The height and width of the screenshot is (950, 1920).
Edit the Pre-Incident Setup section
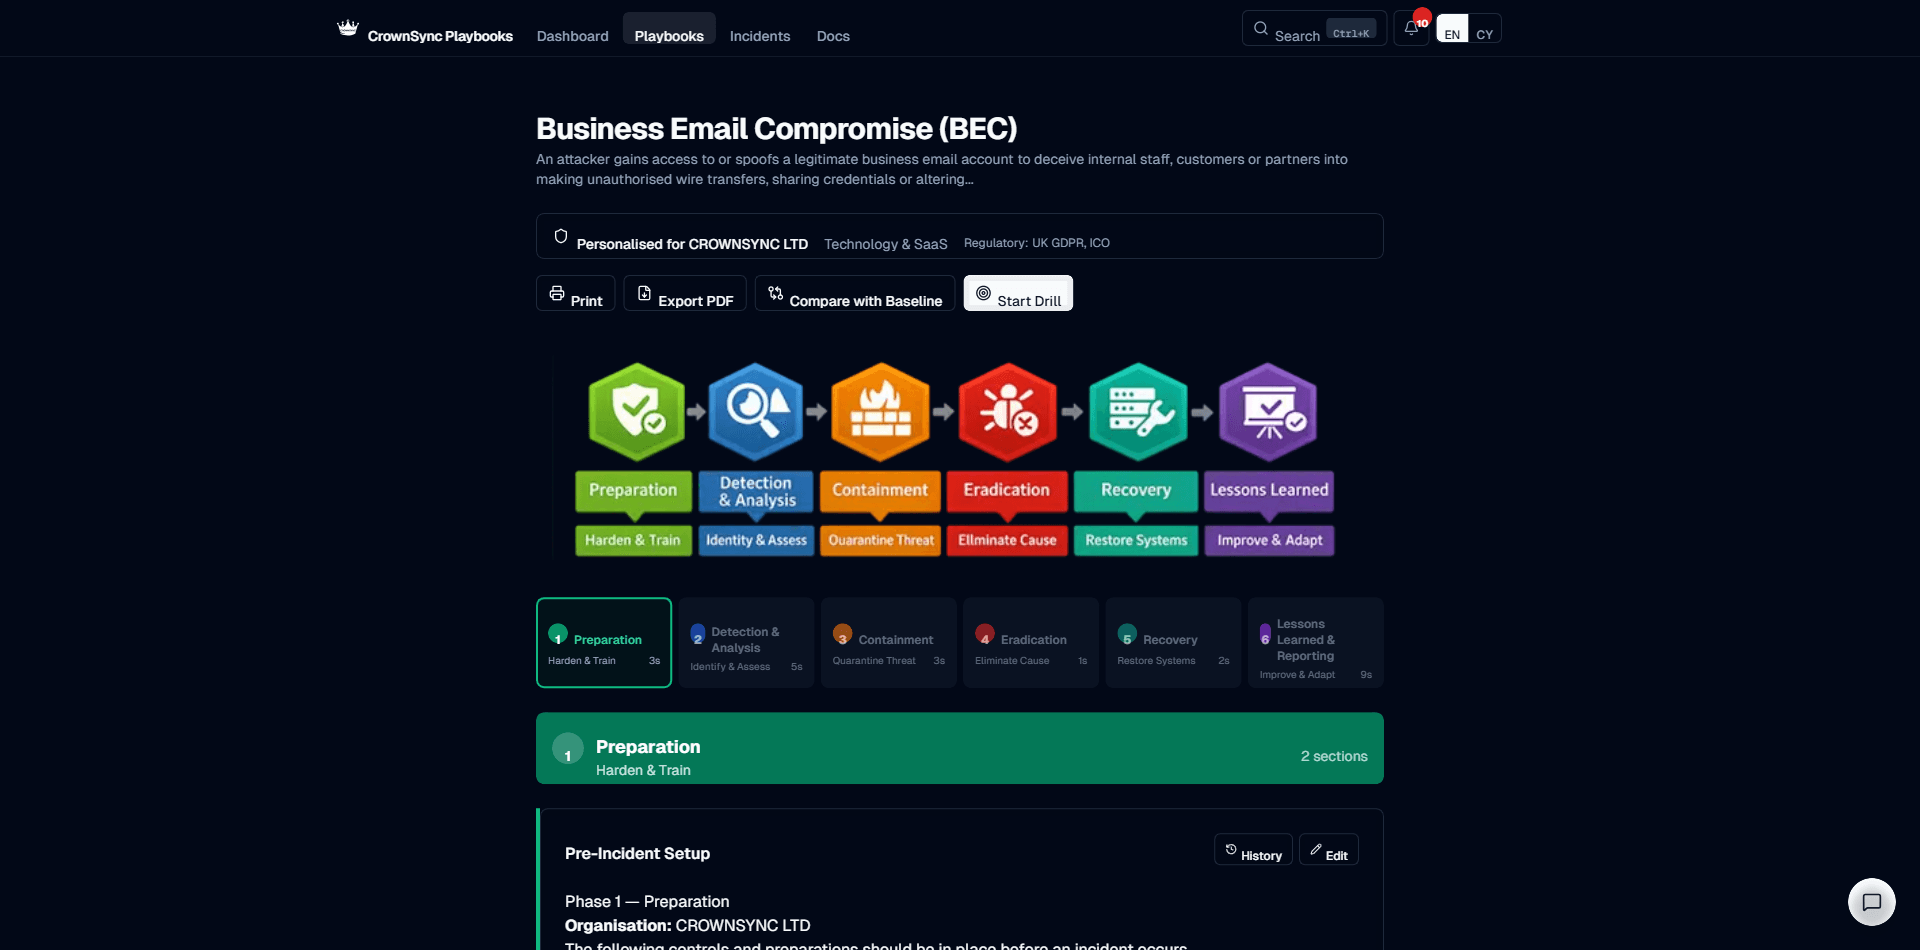[x=1329, y=849]
